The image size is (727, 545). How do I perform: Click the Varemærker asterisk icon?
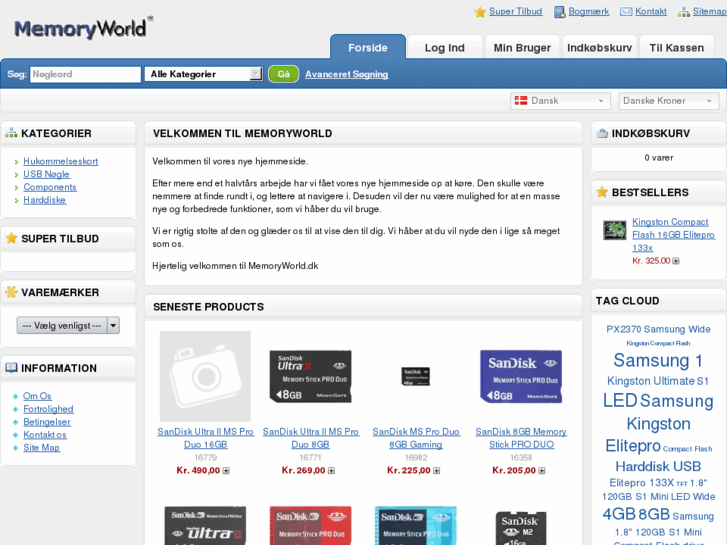pos(11,292)
